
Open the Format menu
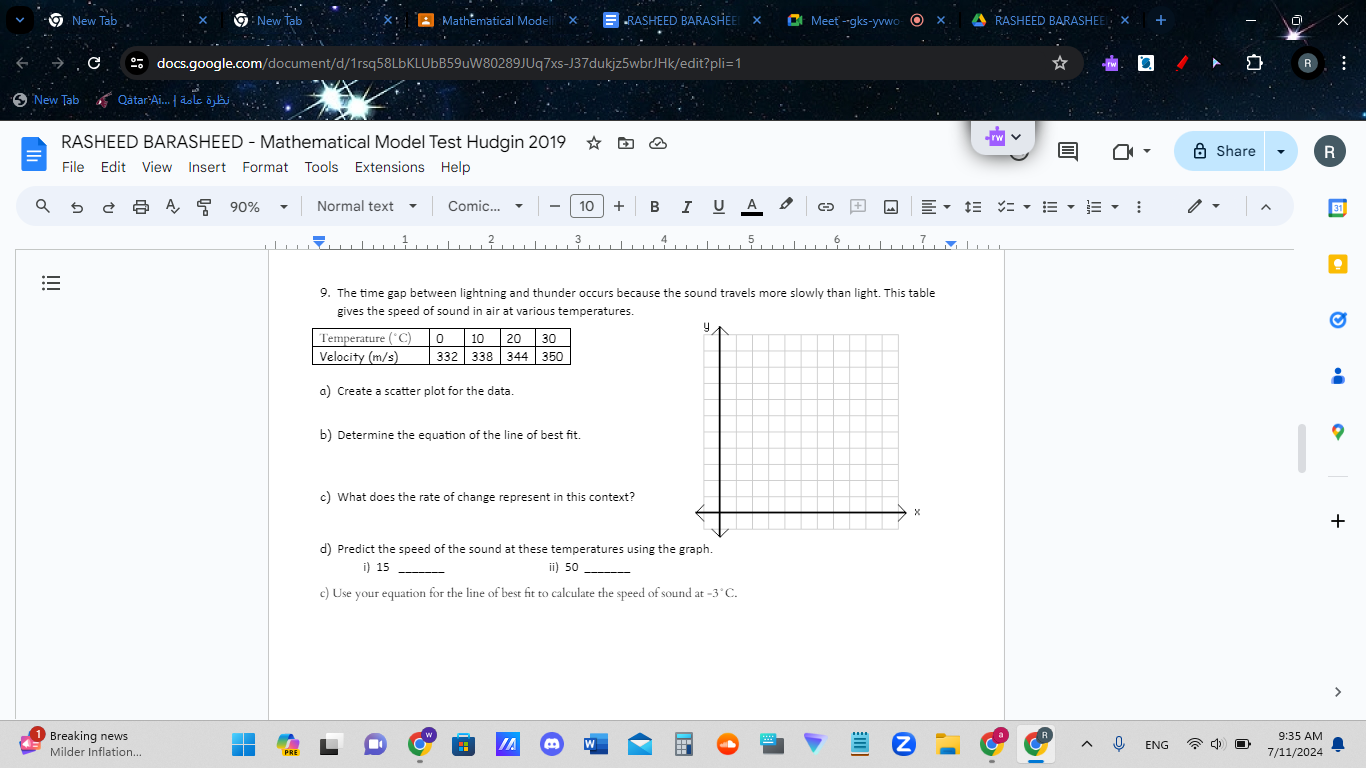[265, 167]
